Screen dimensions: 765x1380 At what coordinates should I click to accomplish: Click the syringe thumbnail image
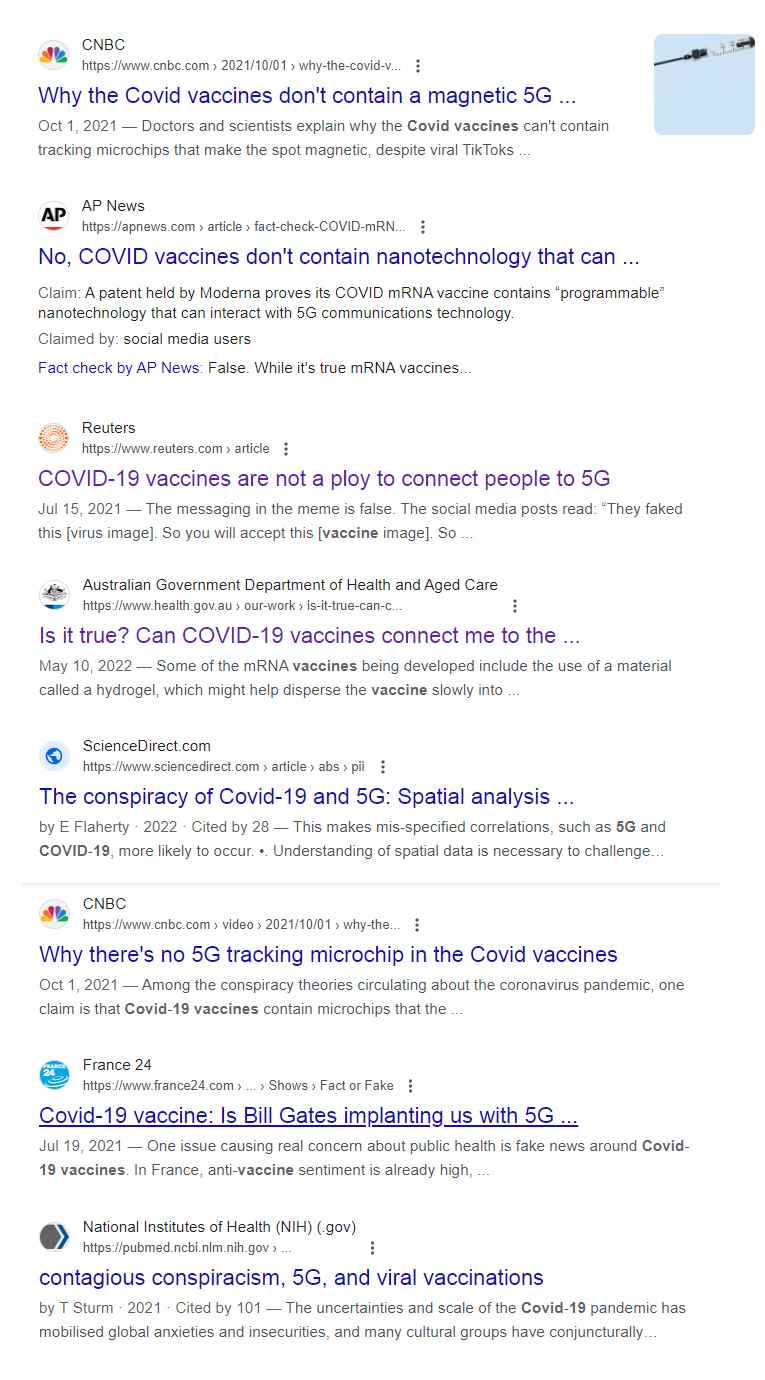pyautogui.click(x=704, y=84)
